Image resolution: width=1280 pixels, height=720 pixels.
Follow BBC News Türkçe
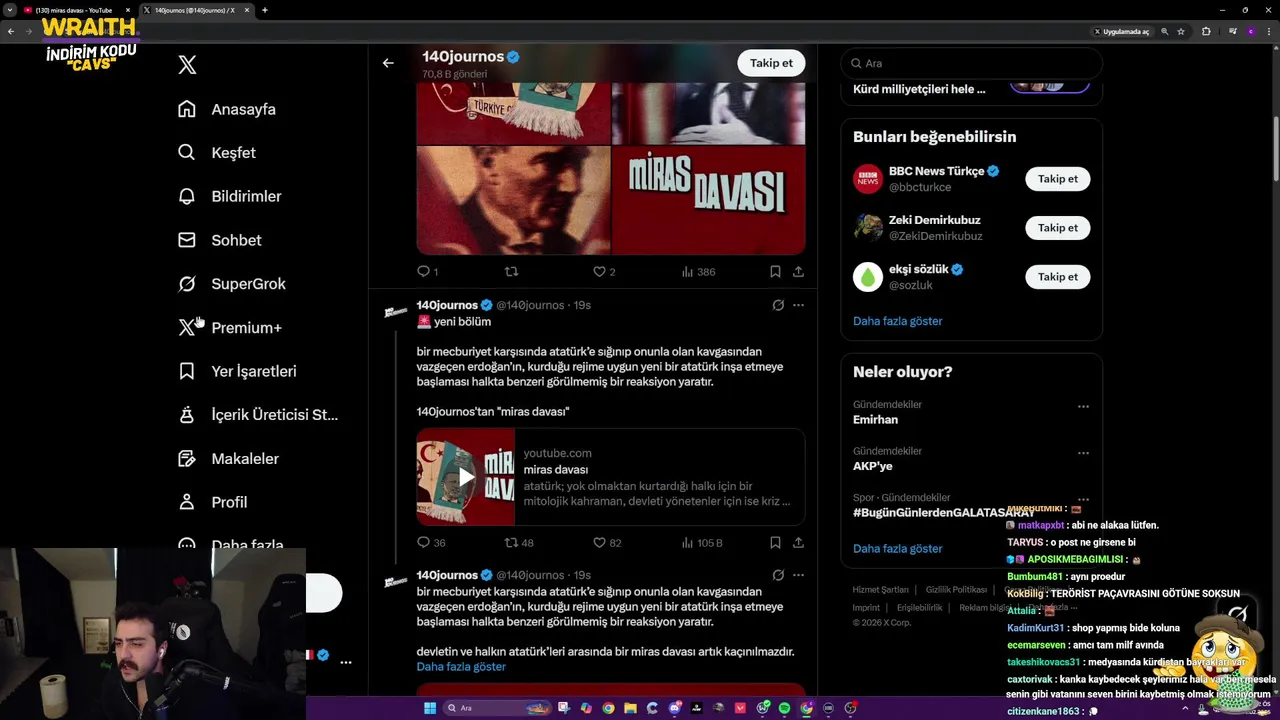coord(1057,179)
